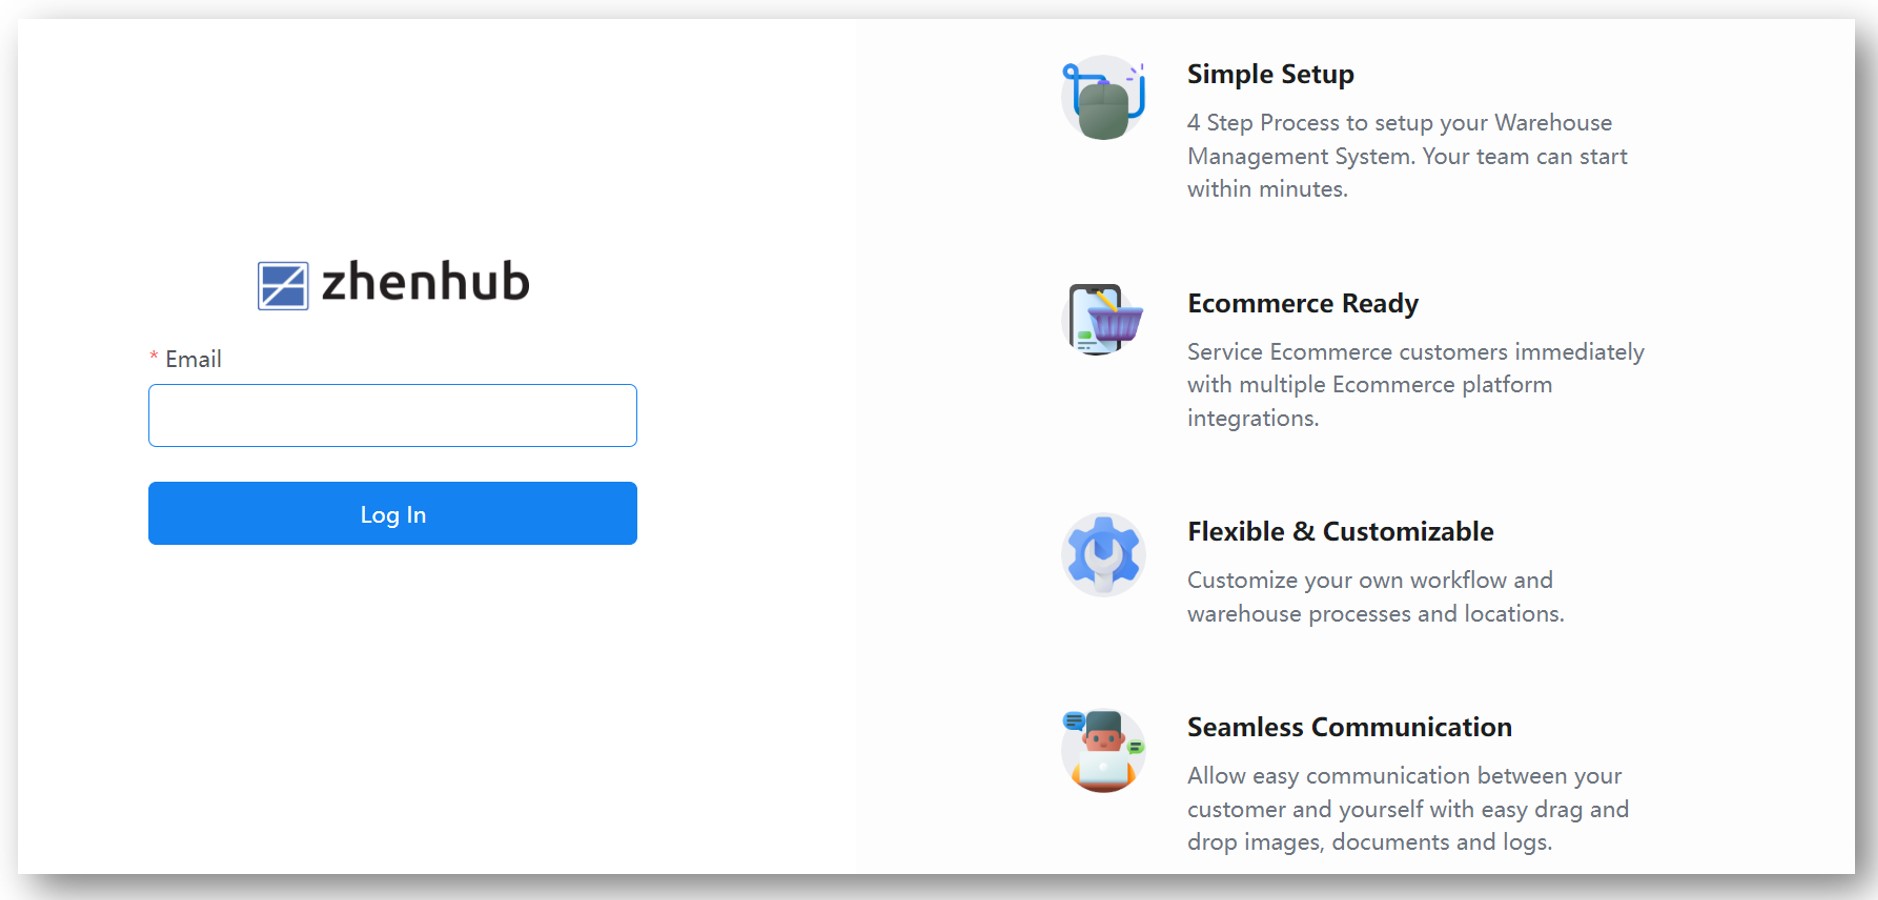Click the 'Customize your own workflow' description
This screenshot has height=900, width=1878.
click(x=1375, y=597)
